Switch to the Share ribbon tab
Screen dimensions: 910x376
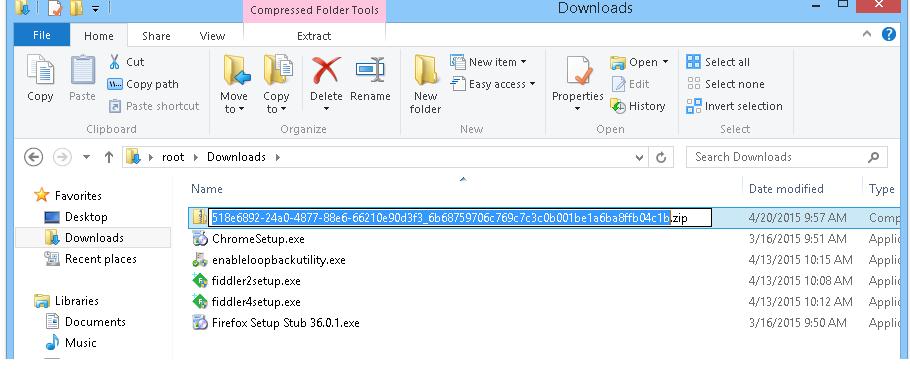click(x=156, y=36)
